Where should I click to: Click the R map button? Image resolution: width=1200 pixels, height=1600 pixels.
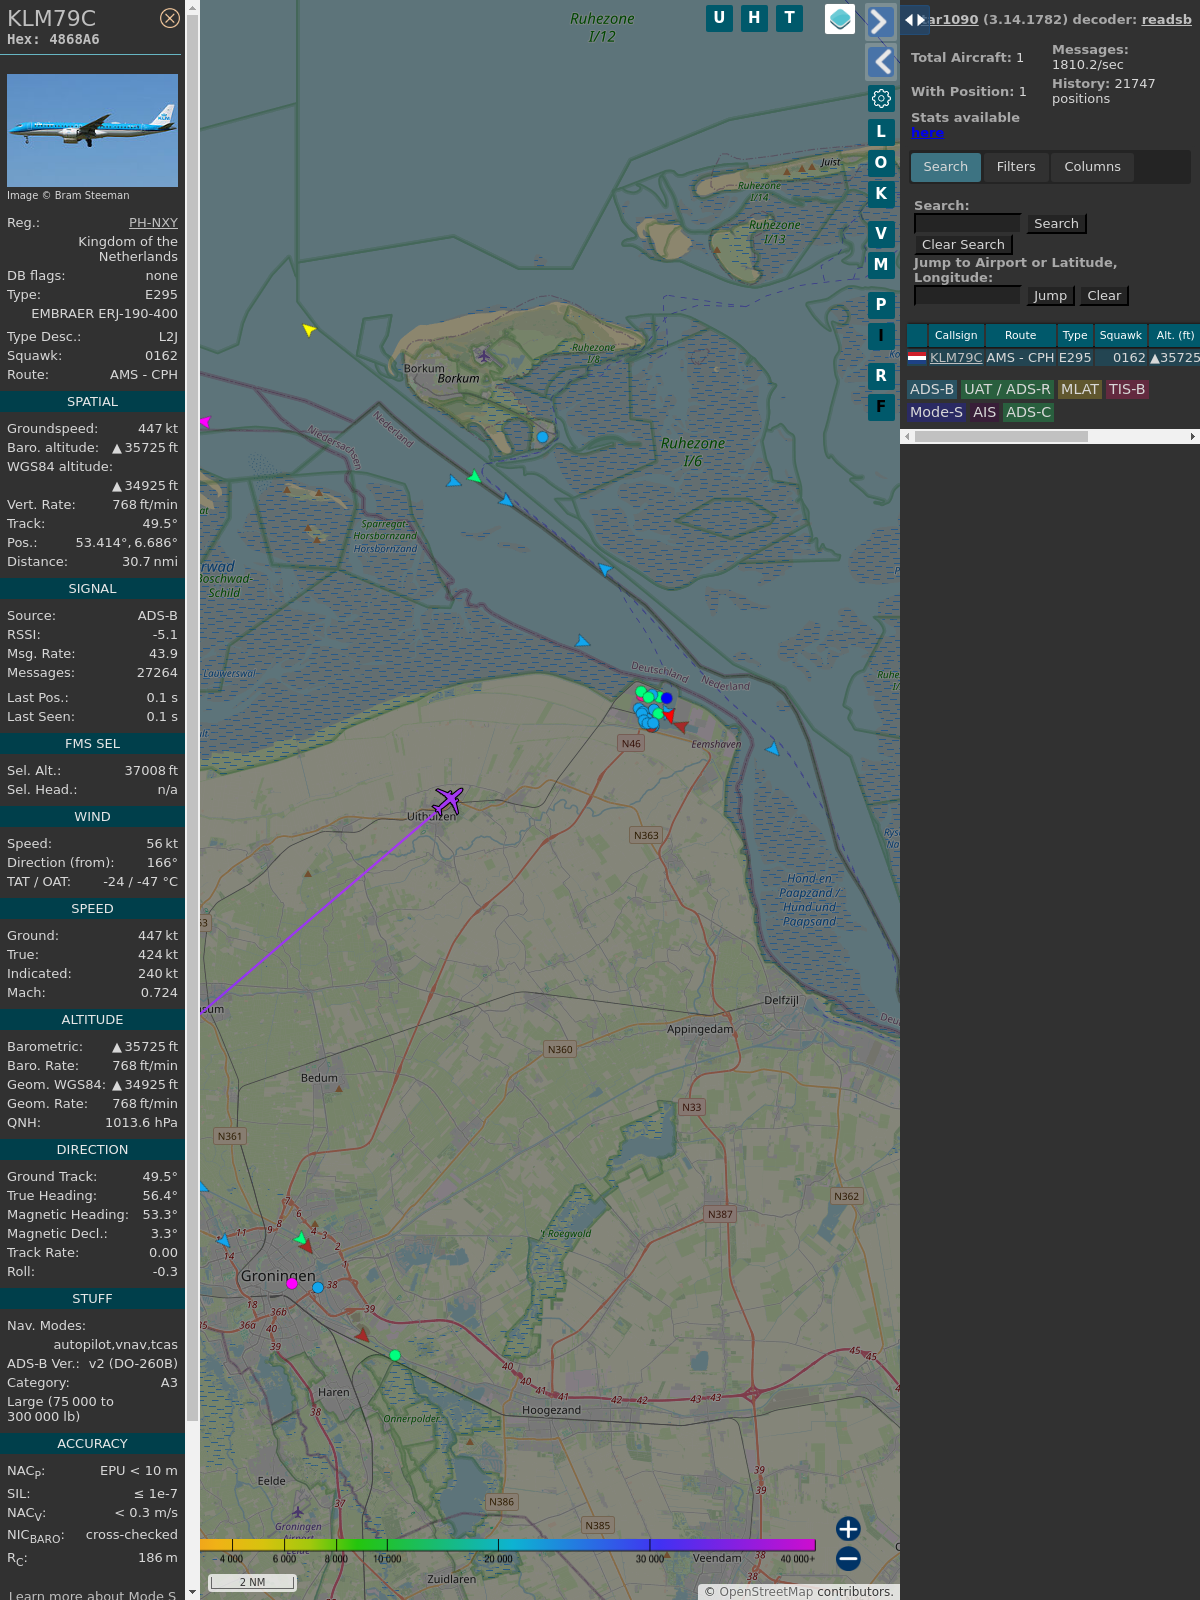click(x=881, y=376)
